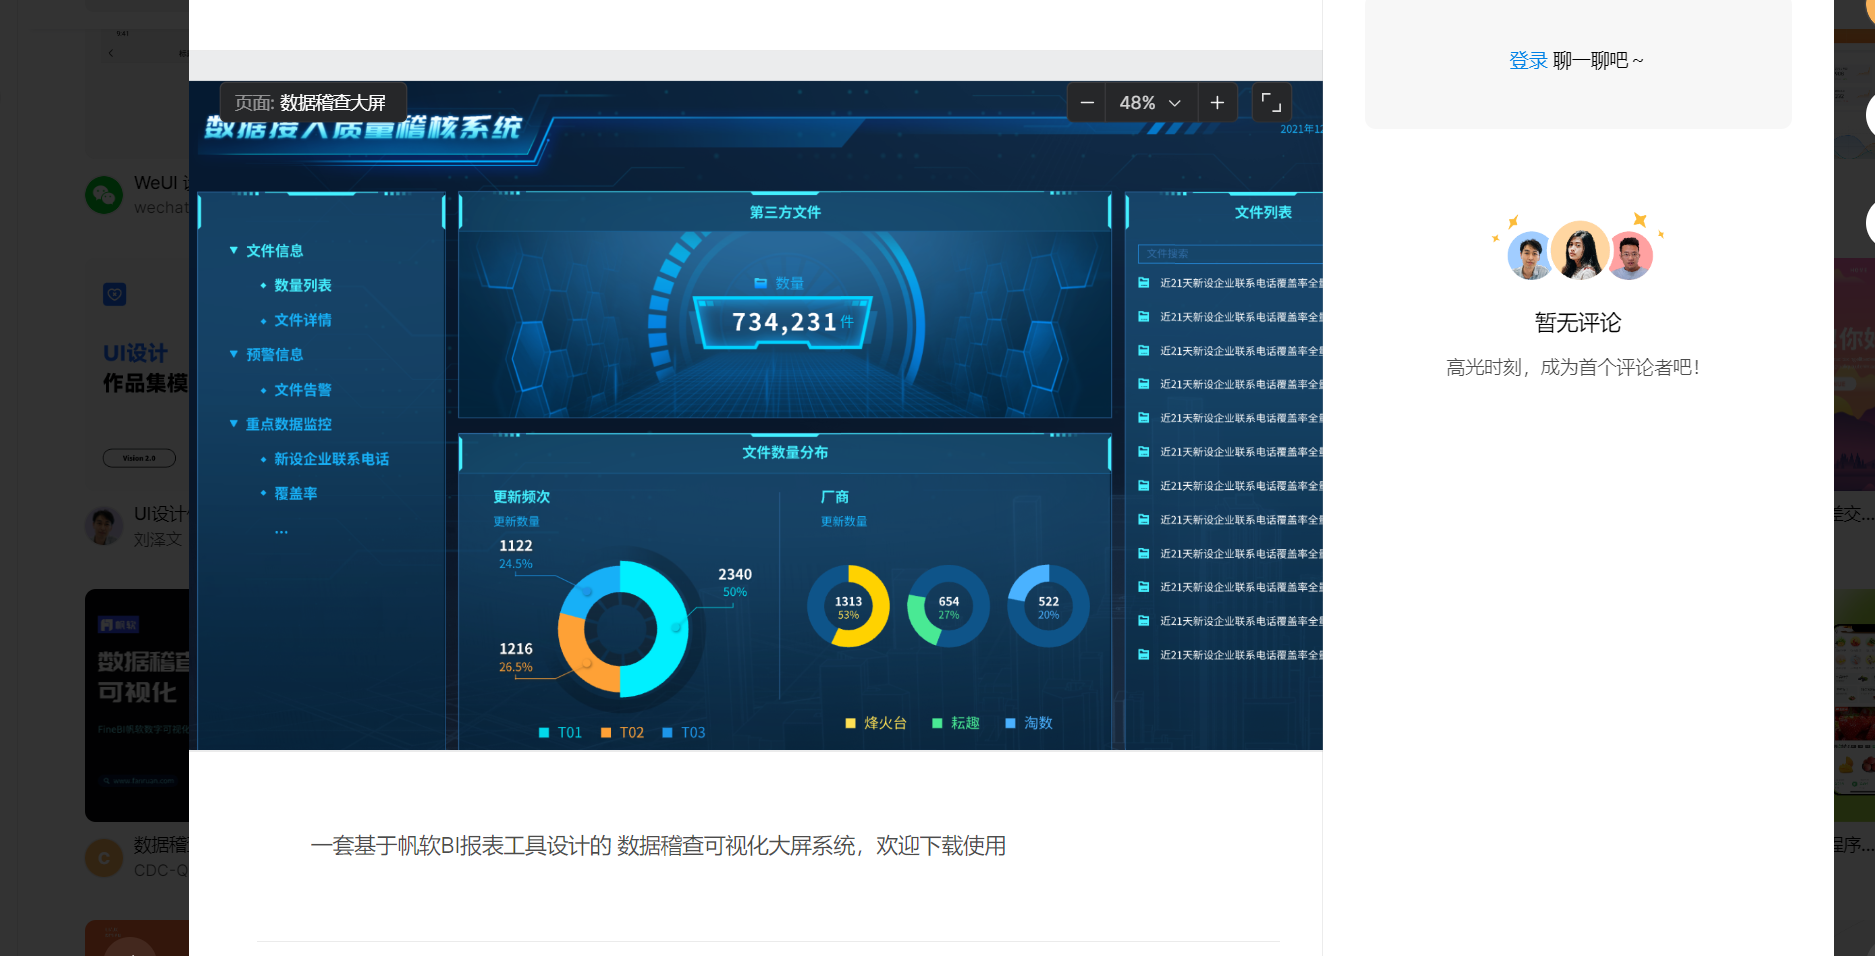Open 文件详情 in the sidebar menu
The height and width of the screenshot is (956, 1875).
pos(302,320)
